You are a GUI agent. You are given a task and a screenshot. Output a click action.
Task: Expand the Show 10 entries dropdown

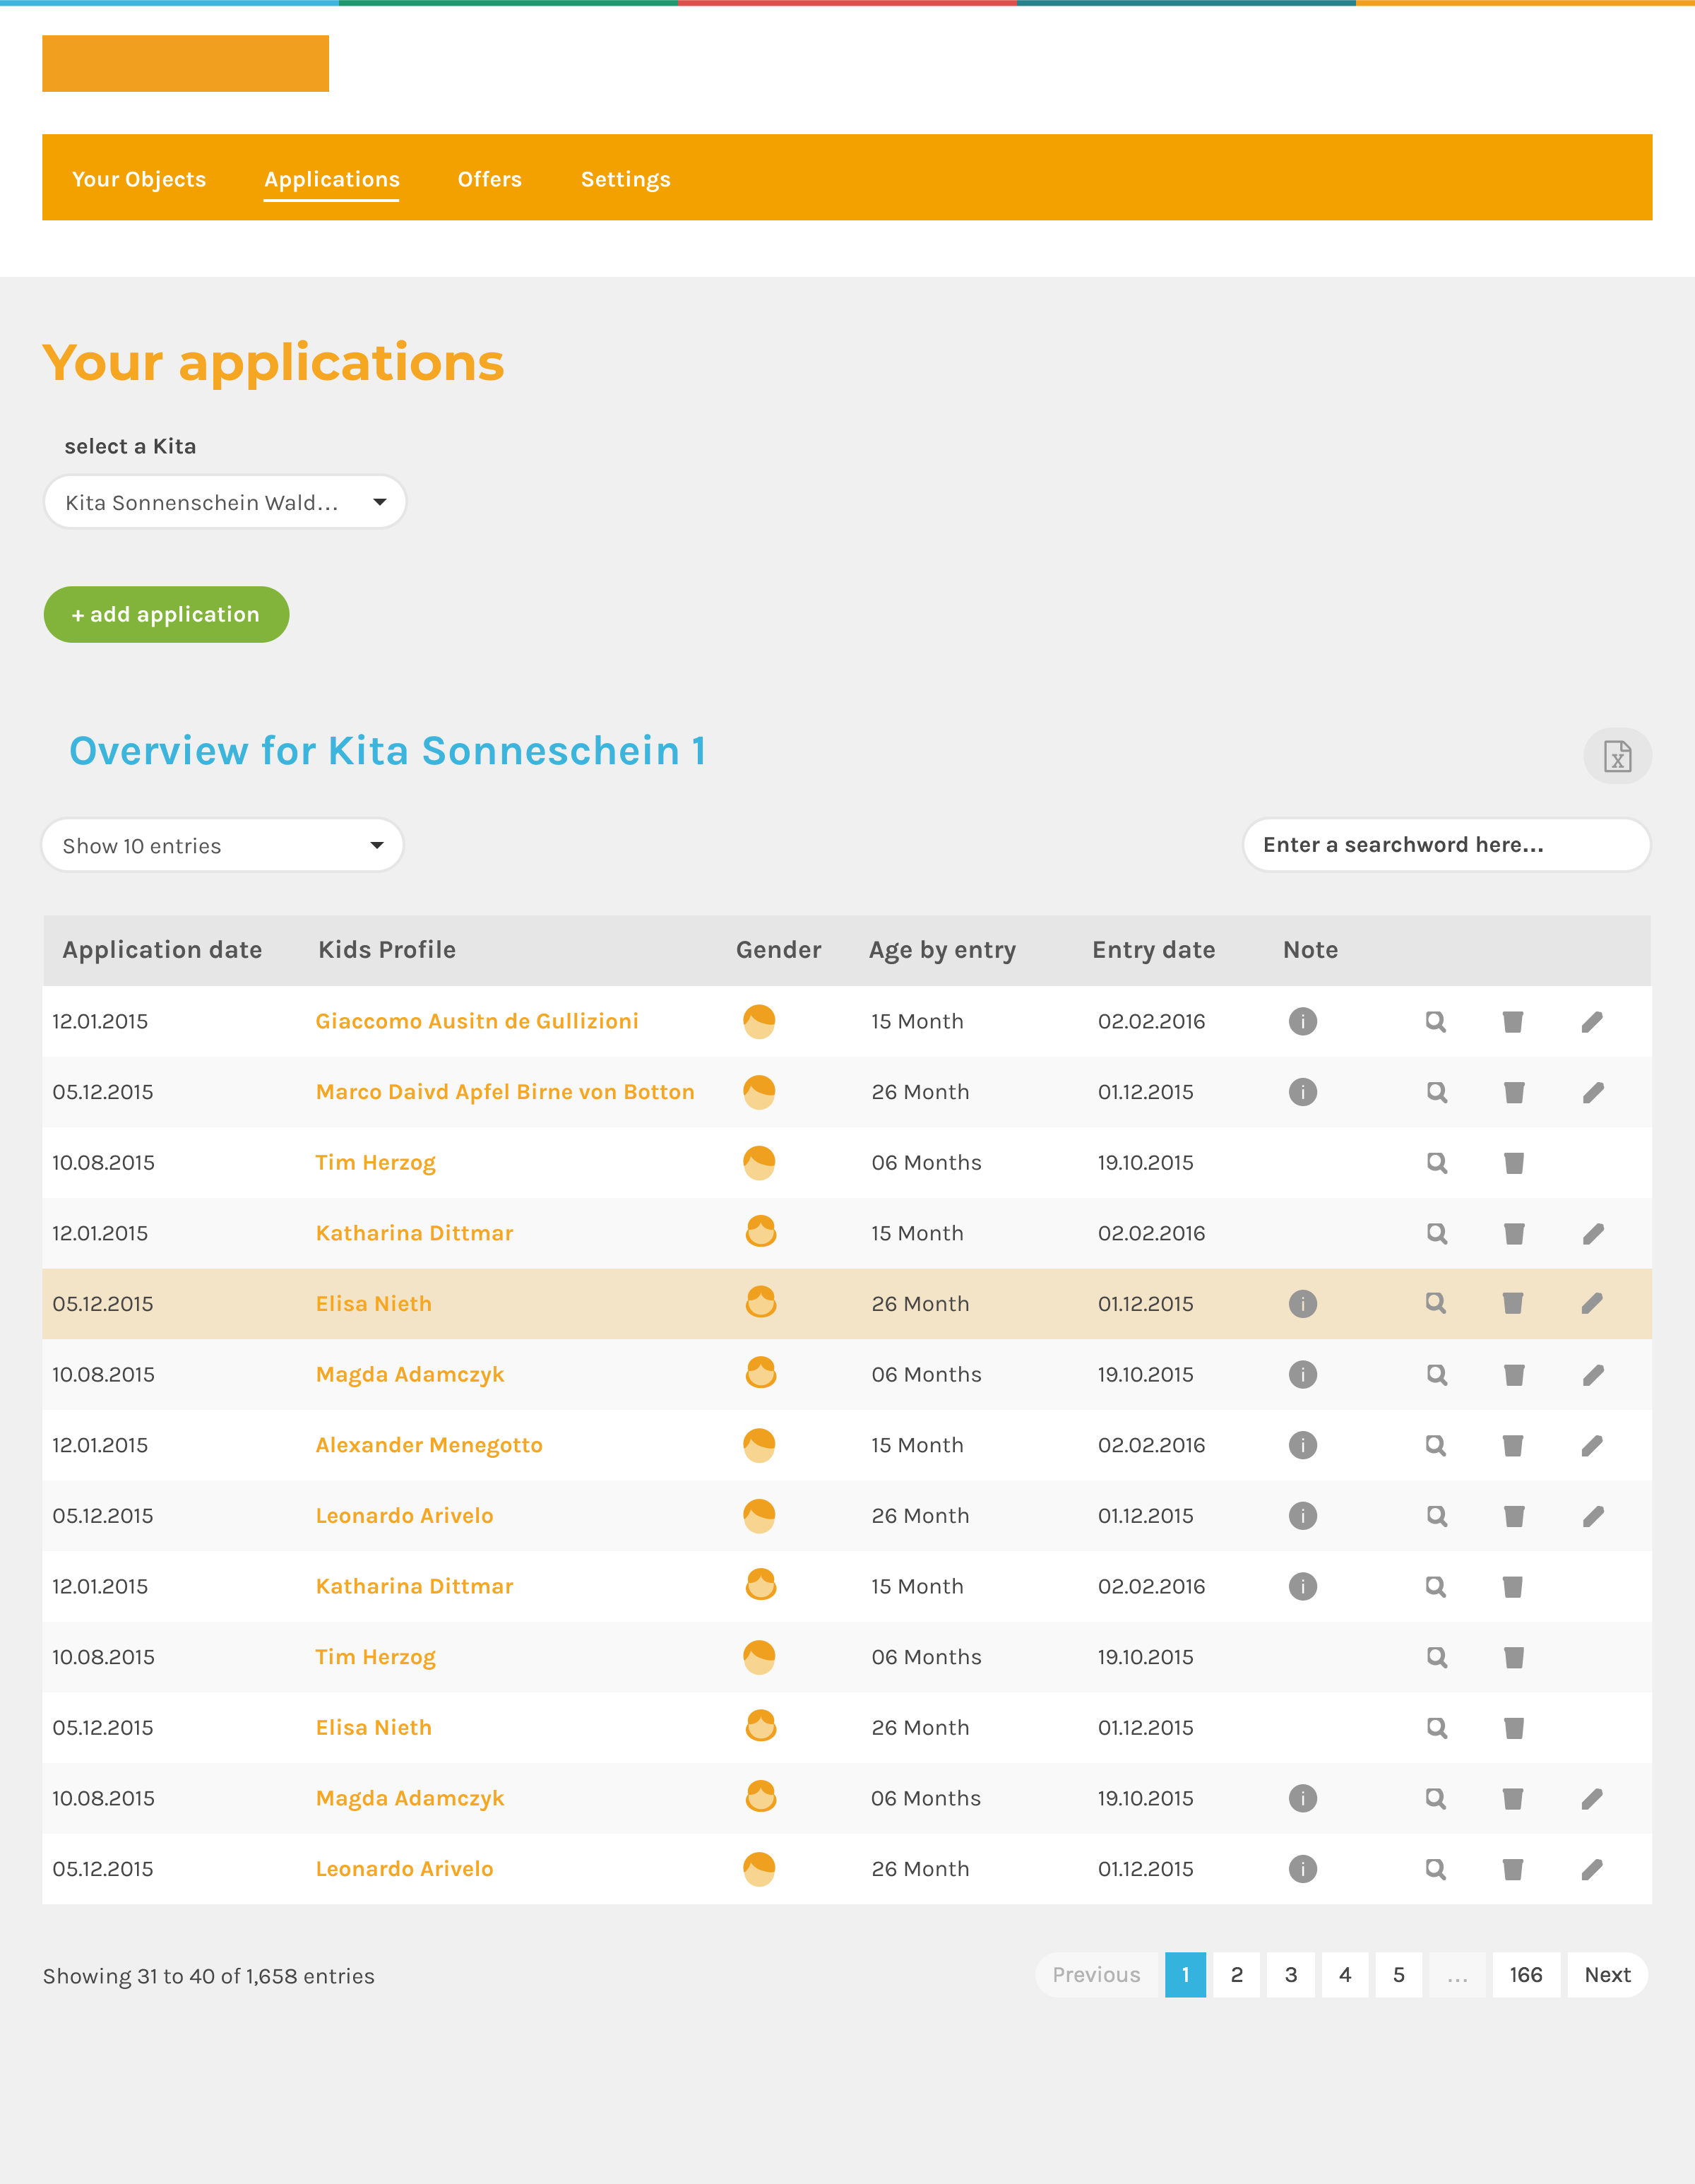tap(222, 846)
